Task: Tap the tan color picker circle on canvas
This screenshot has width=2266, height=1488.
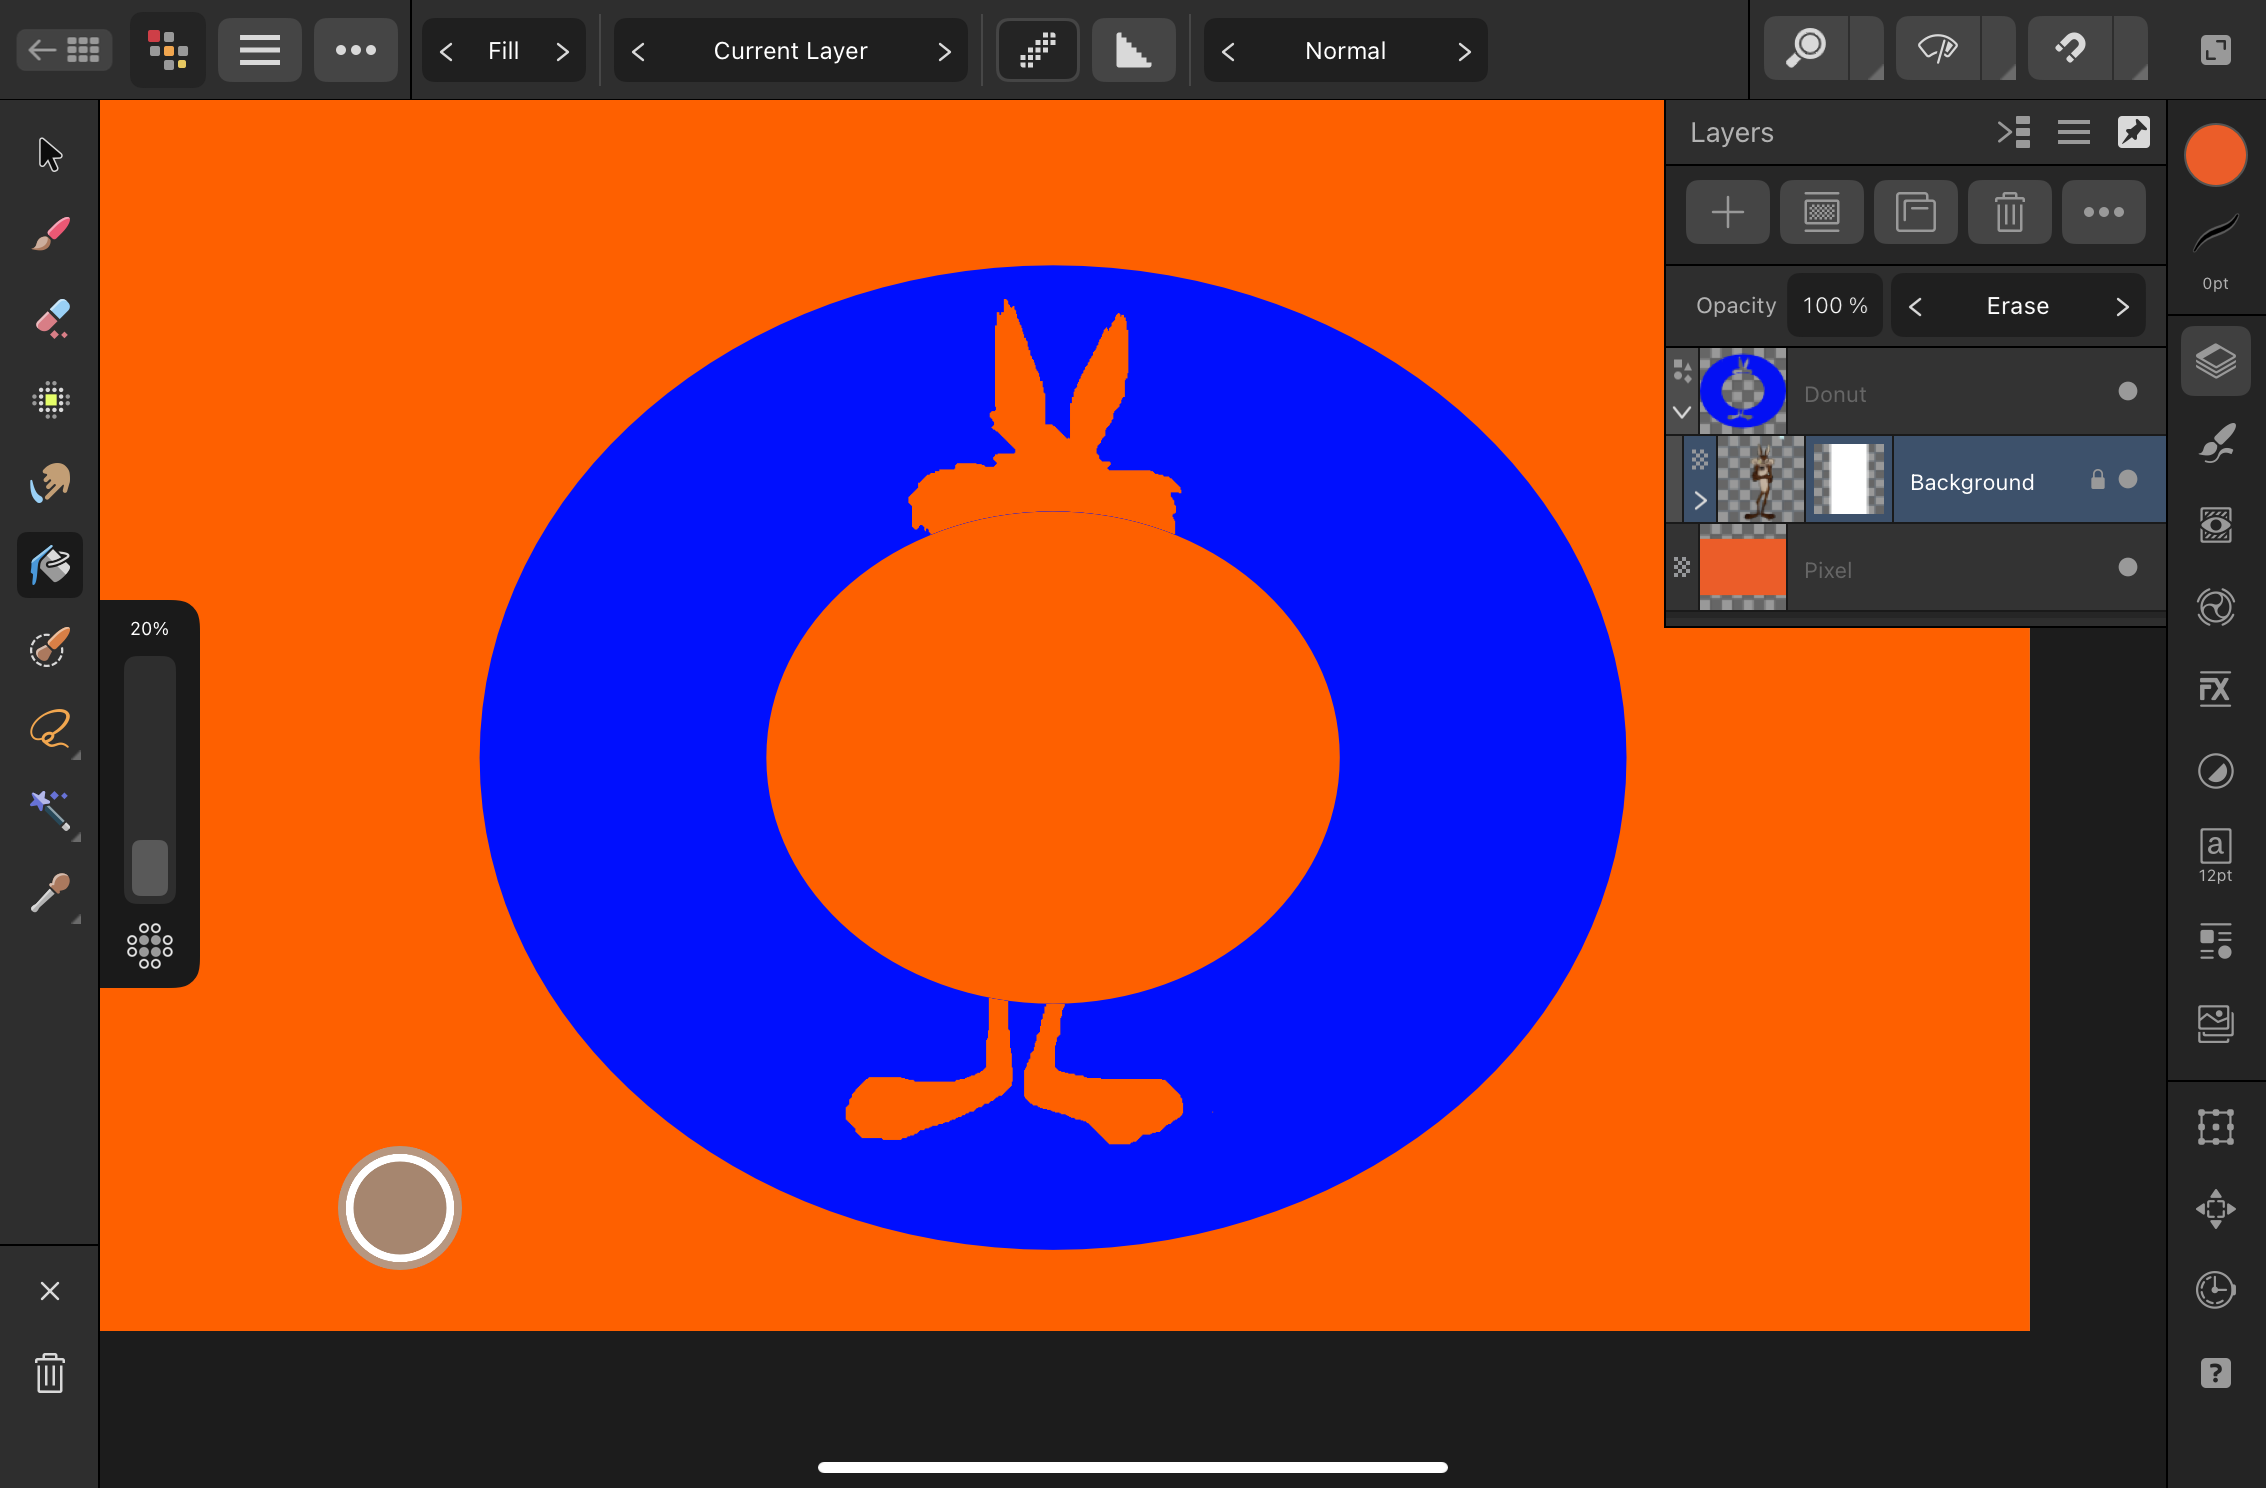Action: pyautogui.click(x=400, y=1208)
